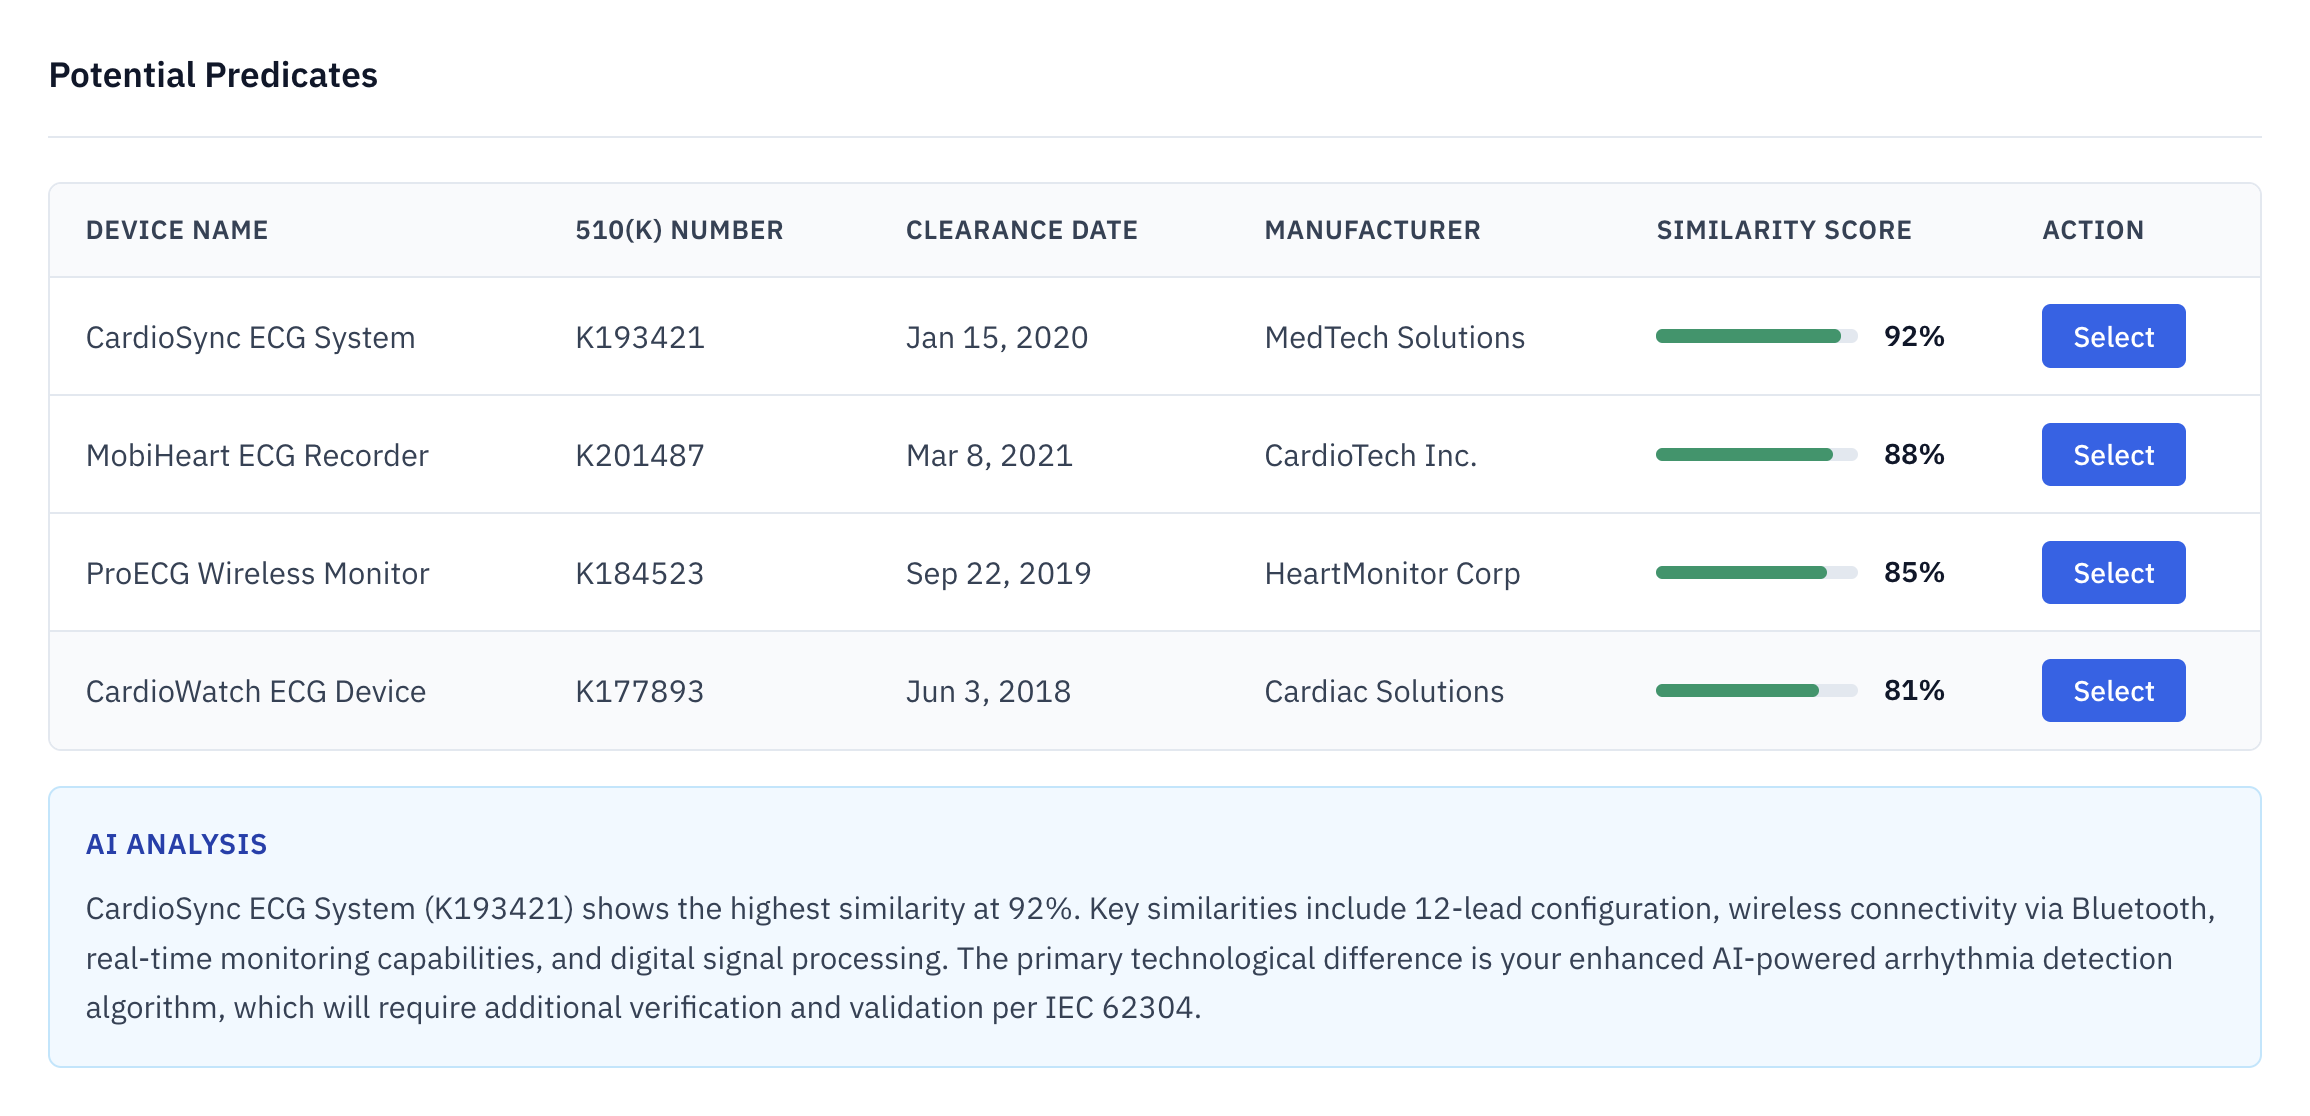Image resolution: width=2310 pixels, height=1116 pixels.
Task: Click the 81% similarity progress bar
Action: pos(1756,690)
